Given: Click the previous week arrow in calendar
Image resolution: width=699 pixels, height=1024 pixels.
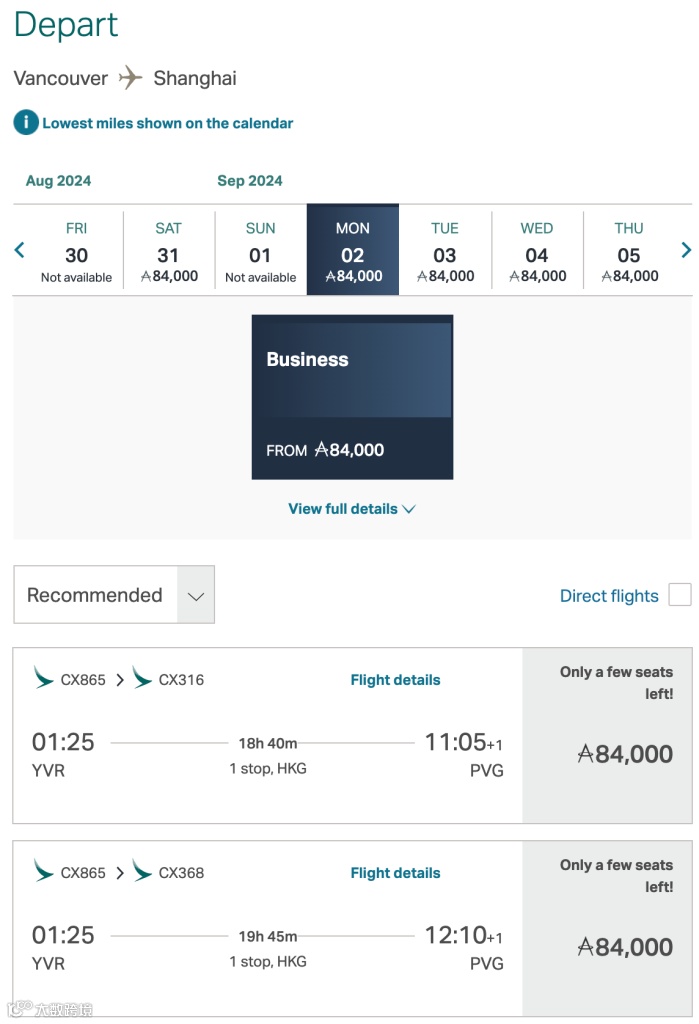Looking at the screenshot, I should (x=19, y=250).
